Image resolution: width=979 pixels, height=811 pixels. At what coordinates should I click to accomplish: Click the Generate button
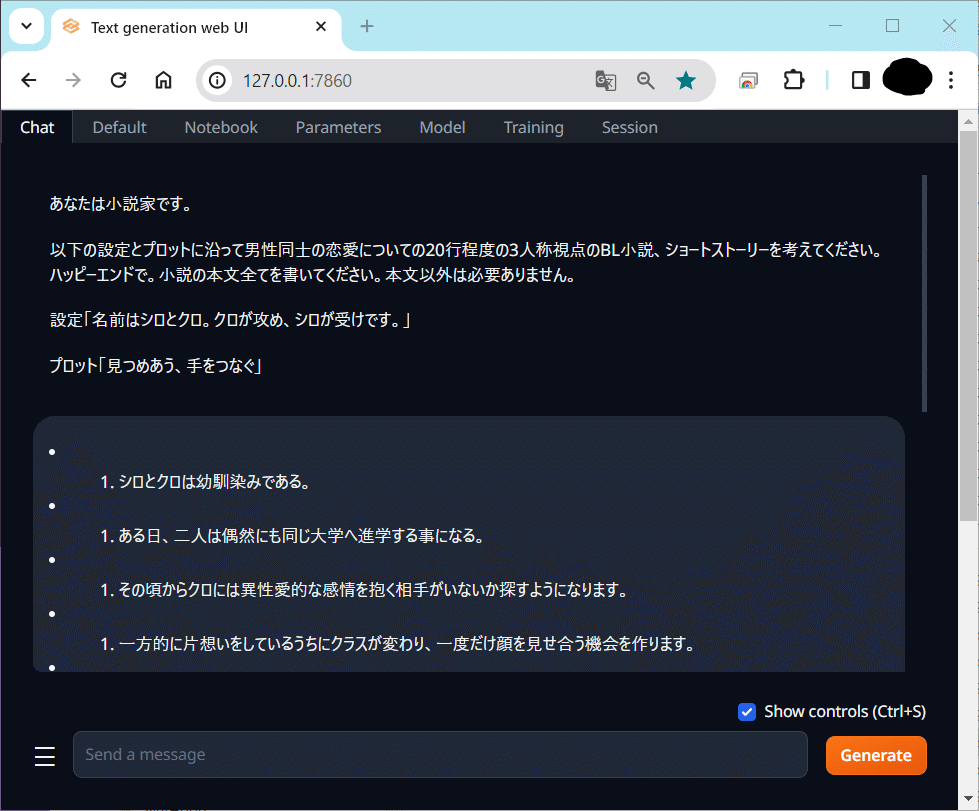pyautogui.click(x=875, y=755)
